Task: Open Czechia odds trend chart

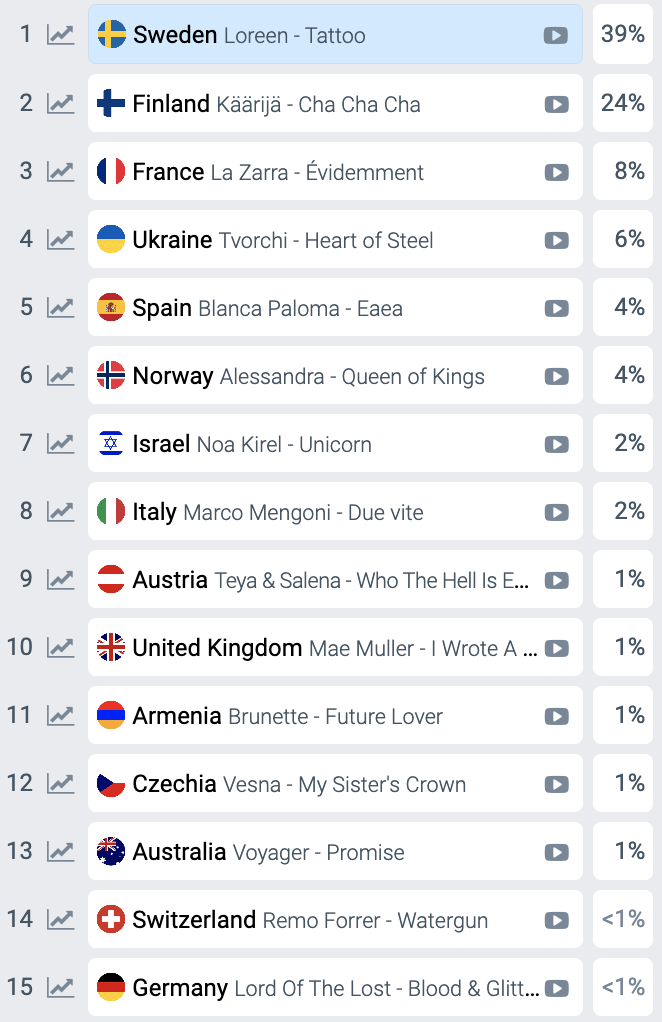Action: pyautogui.click(x=60, y=784)
